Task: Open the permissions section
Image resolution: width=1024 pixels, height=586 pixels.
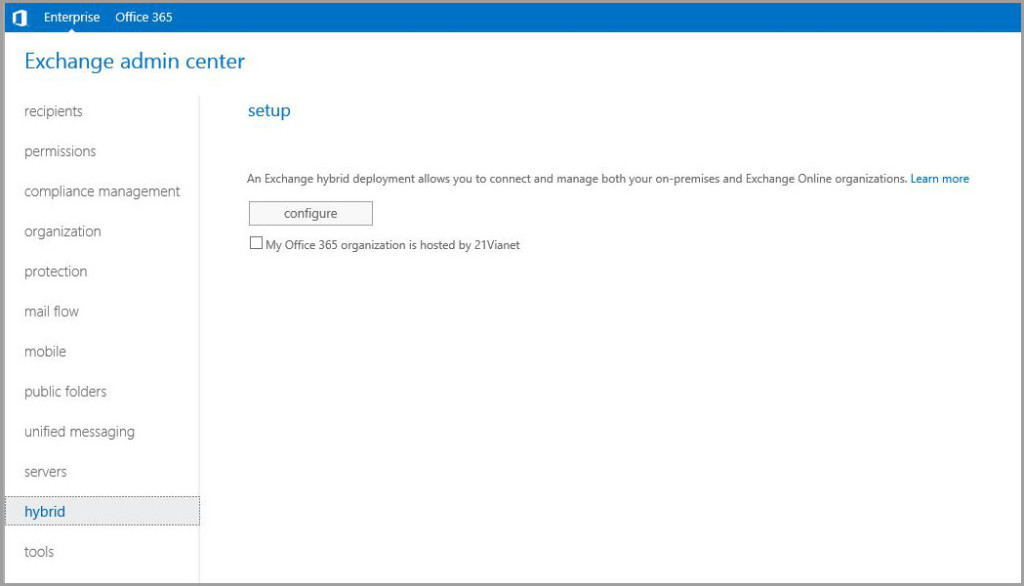Action: click(60, 151)
